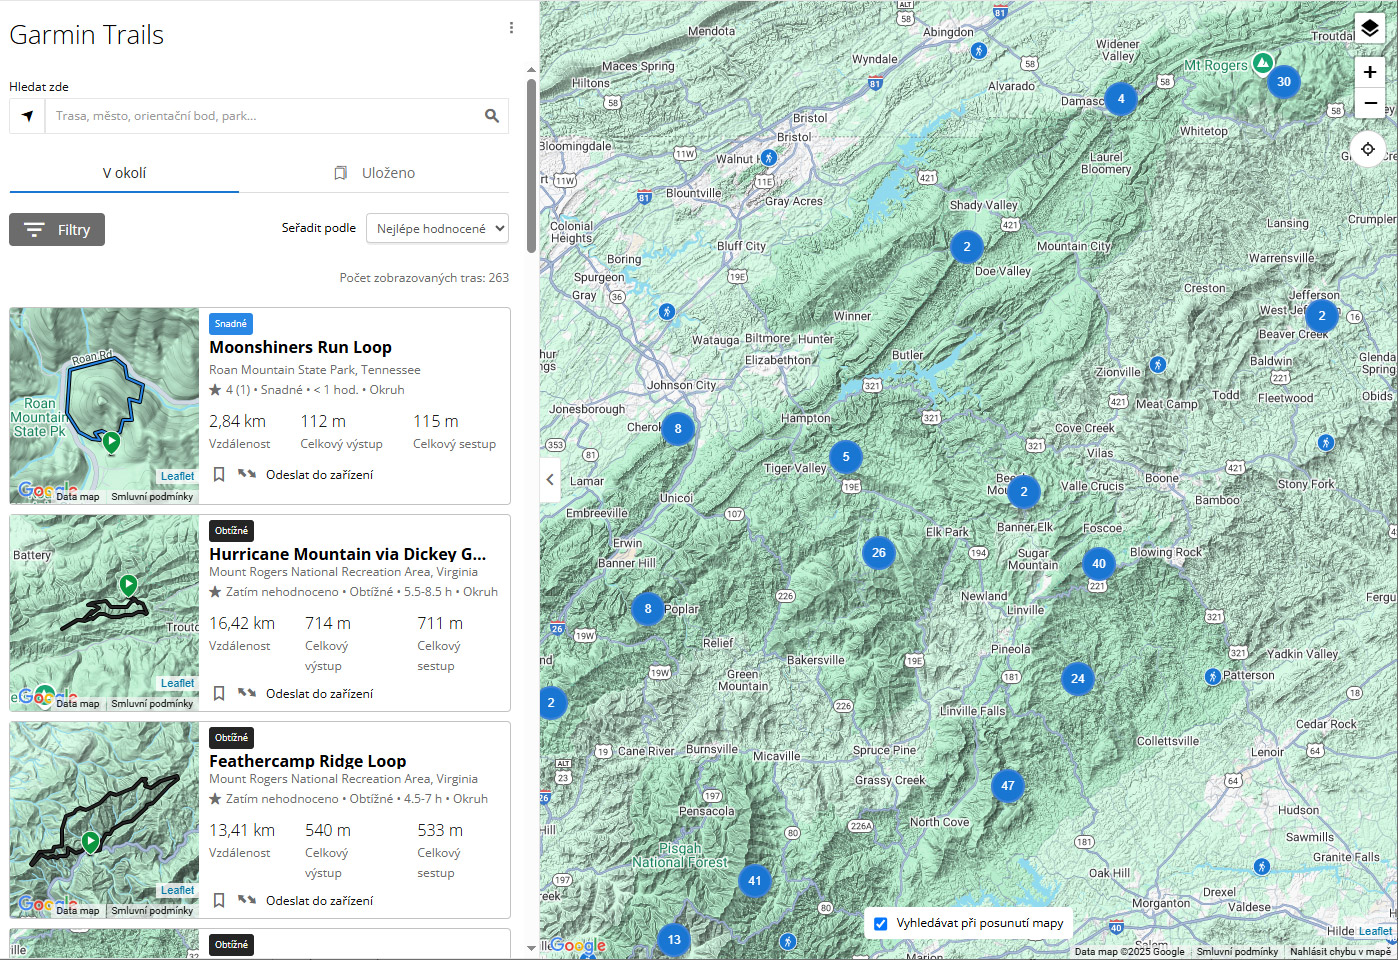This screenshot has width=1398, height=960.
Task: Expand the cluster marker labeled 26
Action: pos(879,552)
